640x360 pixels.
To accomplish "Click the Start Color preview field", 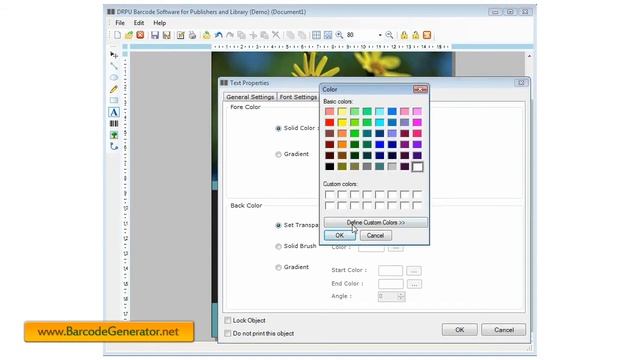I will pyautogui.click(x=391, y=271).
